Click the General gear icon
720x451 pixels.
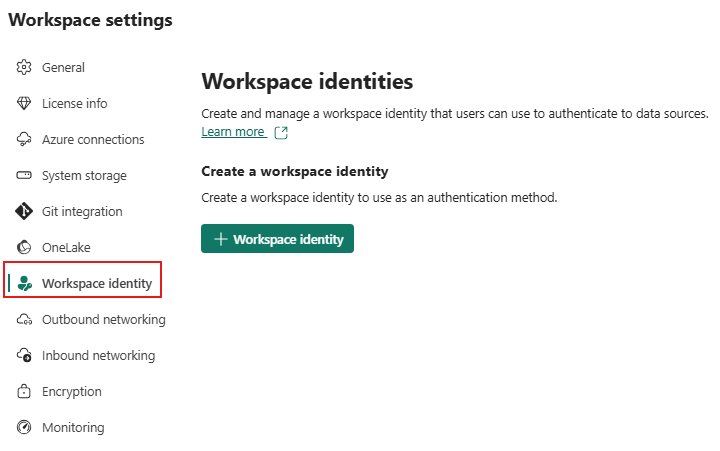coord(24,68)
